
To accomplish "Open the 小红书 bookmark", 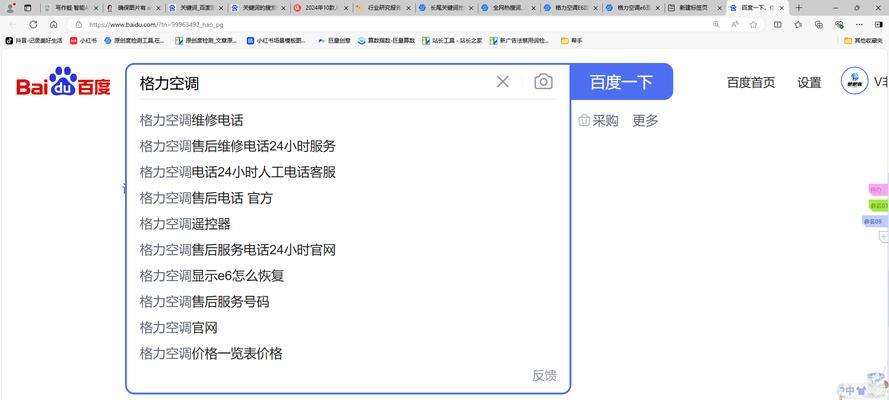I will pyautogui.click(x=83, y=41).
